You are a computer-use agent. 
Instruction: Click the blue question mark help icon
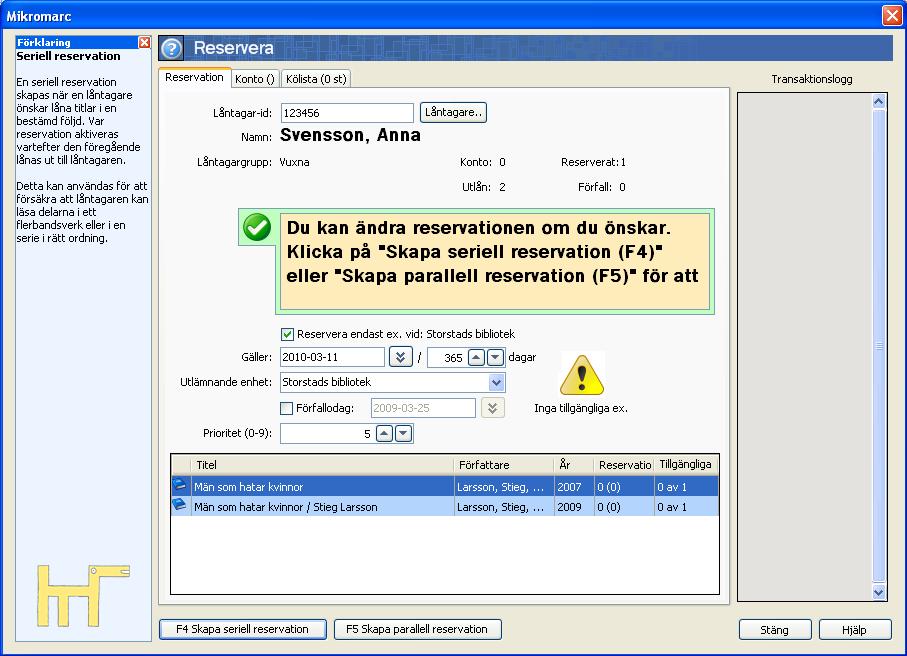coord(171,48)
